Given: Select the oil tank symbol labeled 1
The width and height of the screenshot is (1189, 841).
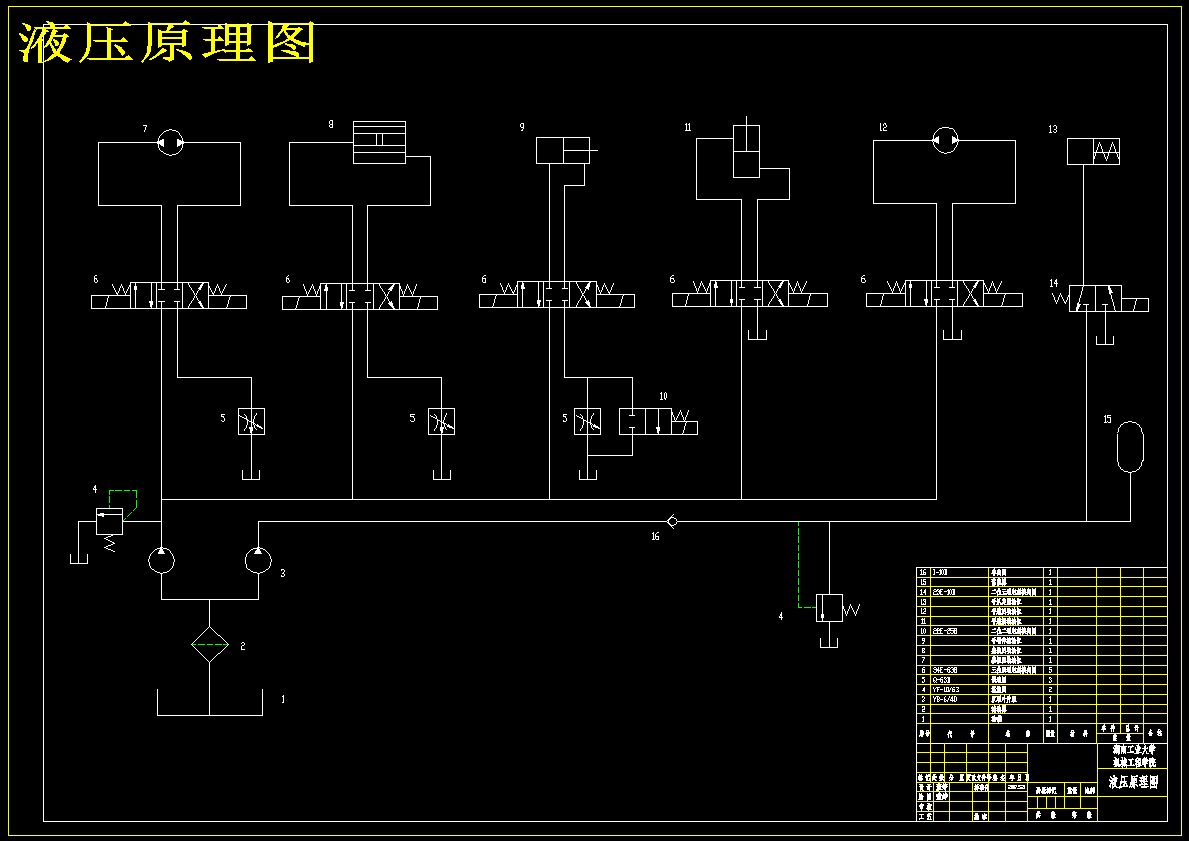Looking at the screenshot, I should pyautogui.click(x=210, y=702).
